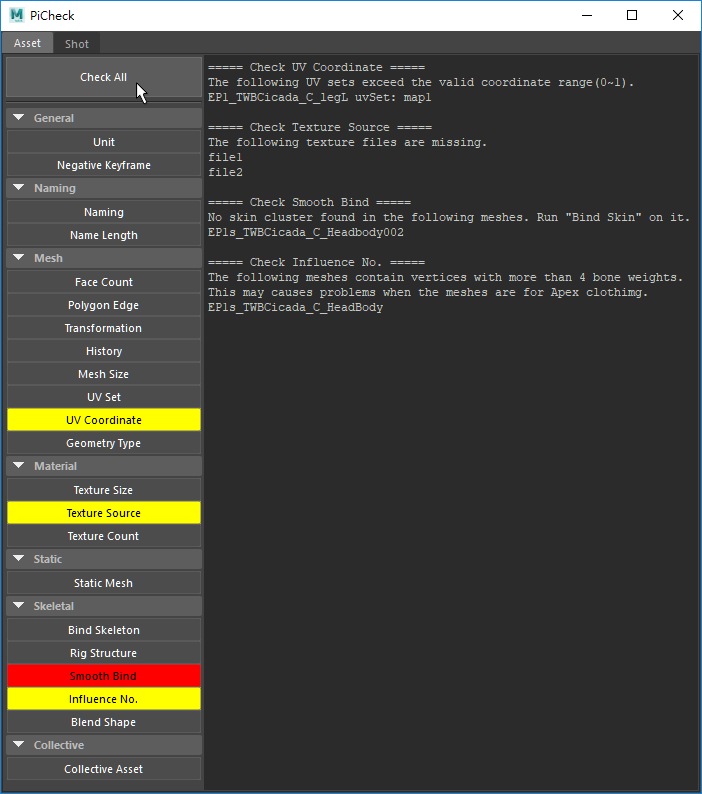Run the Collective Asset check
This screenshot has width=702, height=794.
pyautogui.click(x=104, y=769)
